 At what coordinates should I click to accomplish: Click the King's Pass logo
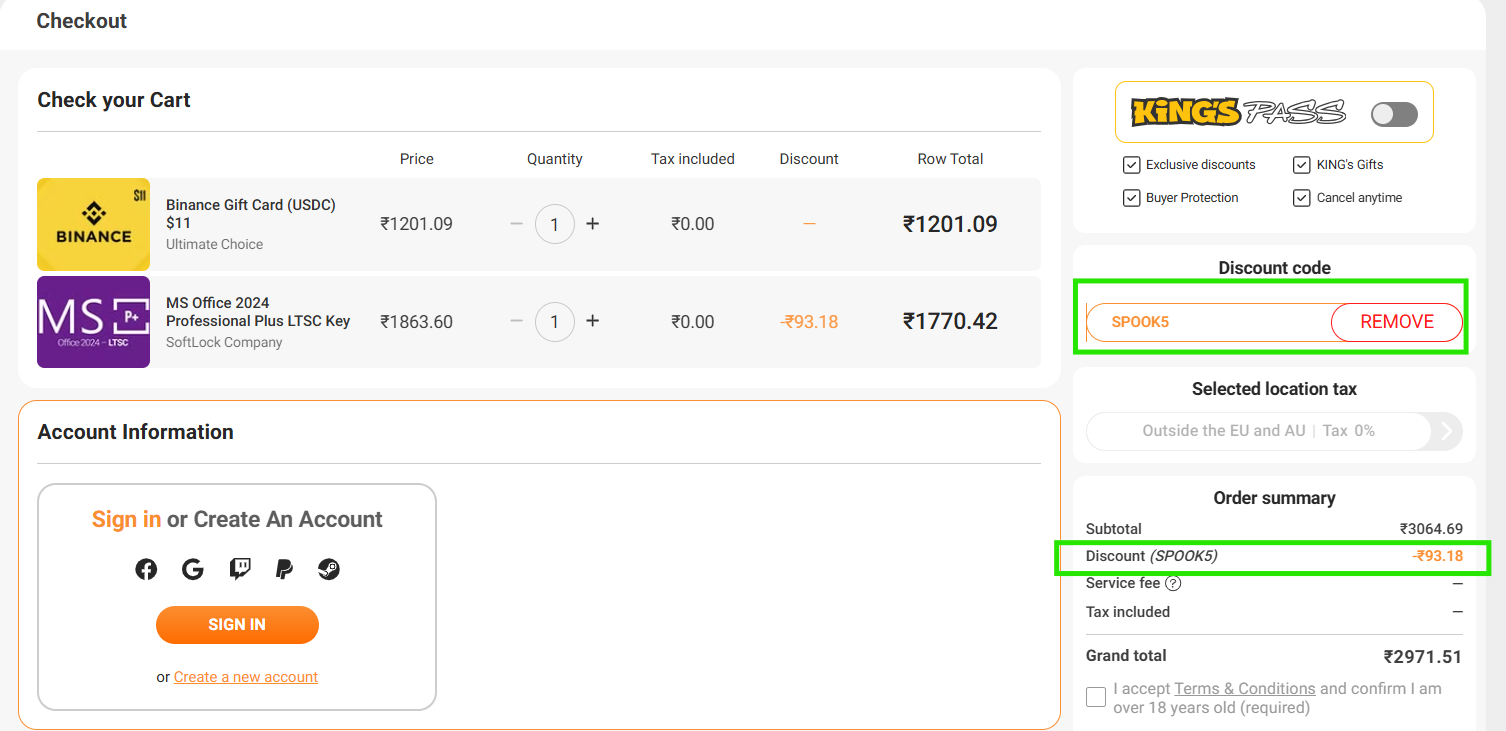[1238, 112]
